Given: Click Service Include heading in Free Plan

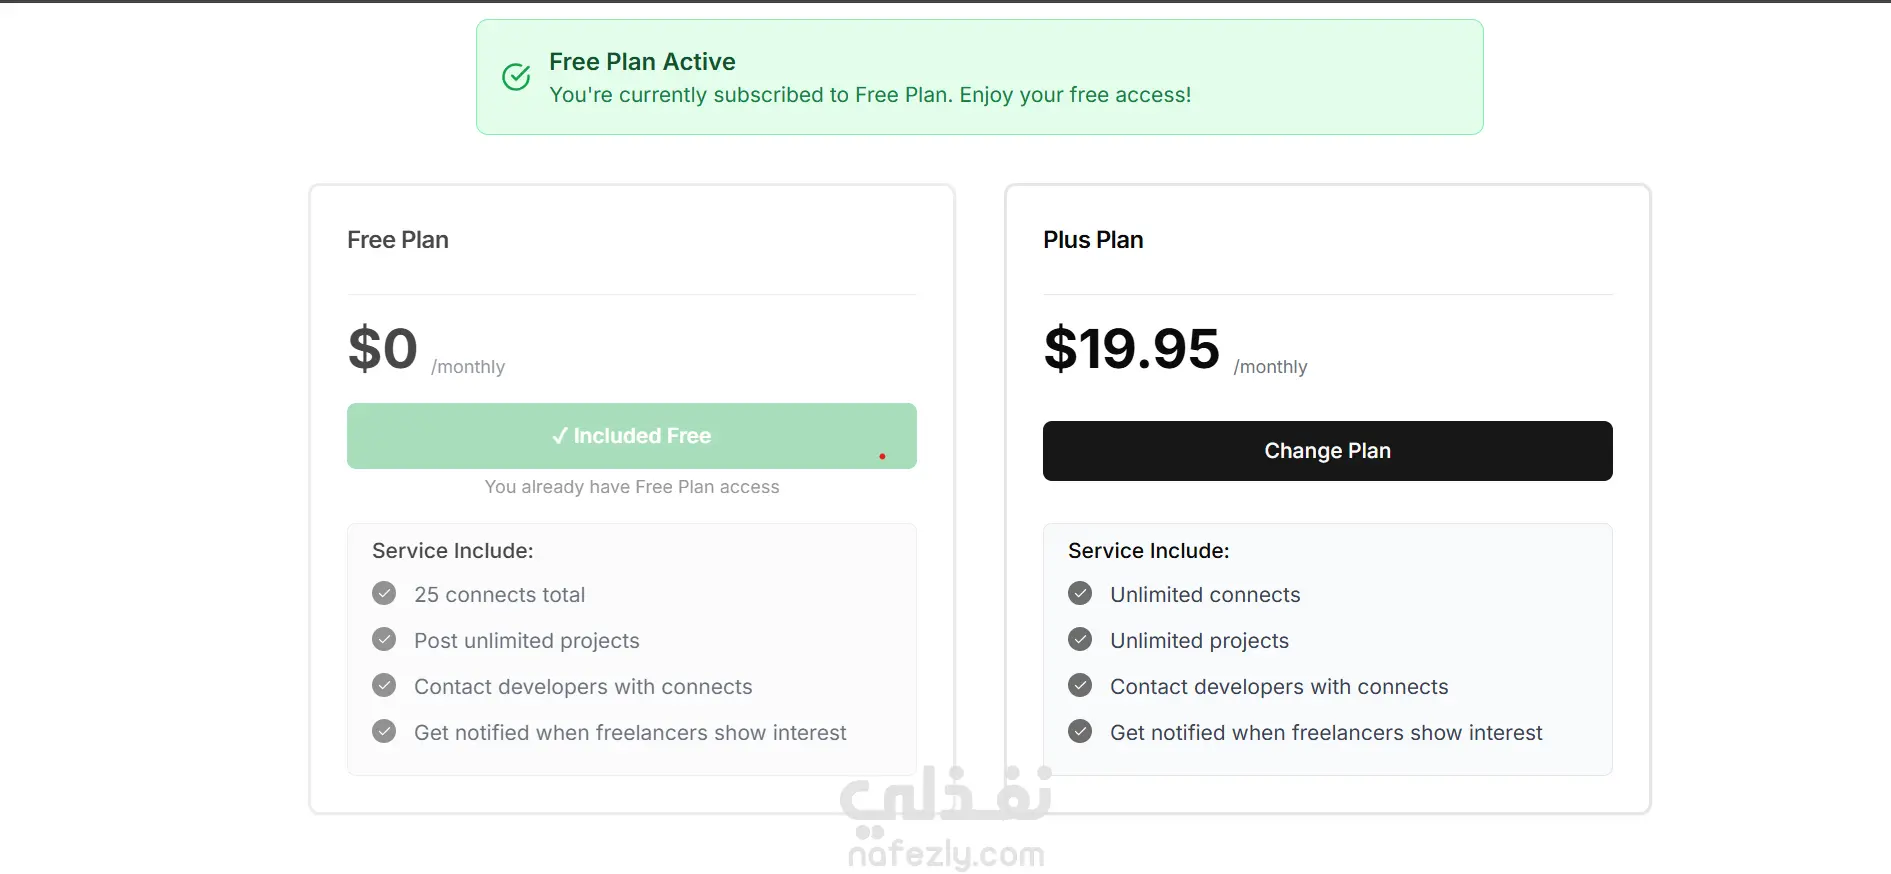Looking at the screenshot, I should 452,551.
